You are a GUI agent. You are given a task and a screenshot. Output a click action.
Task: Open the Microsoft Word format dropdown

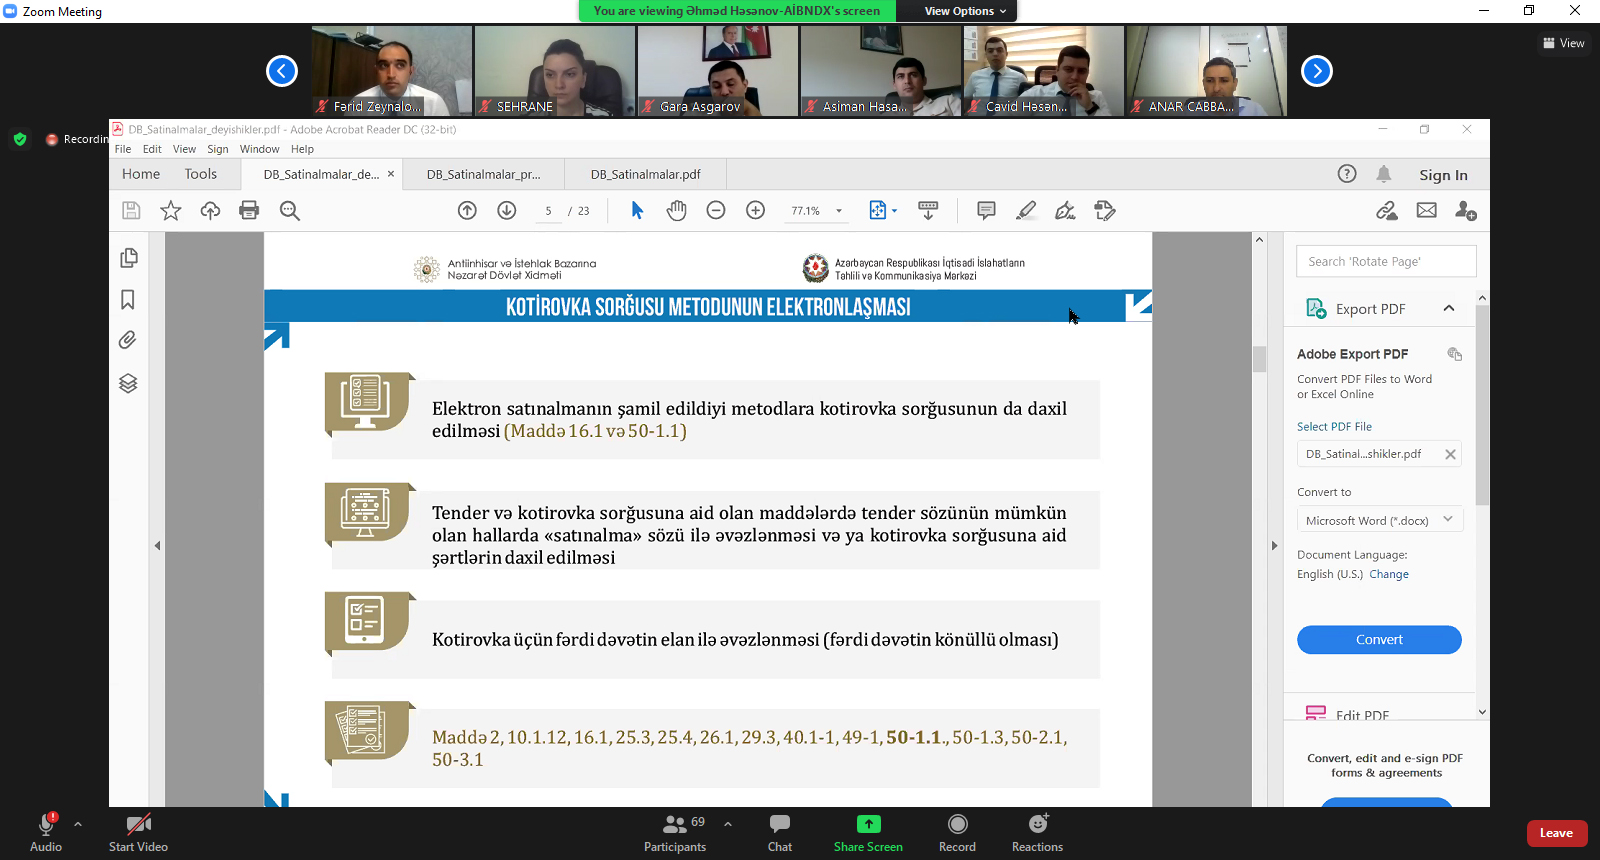coord(1379,520)
